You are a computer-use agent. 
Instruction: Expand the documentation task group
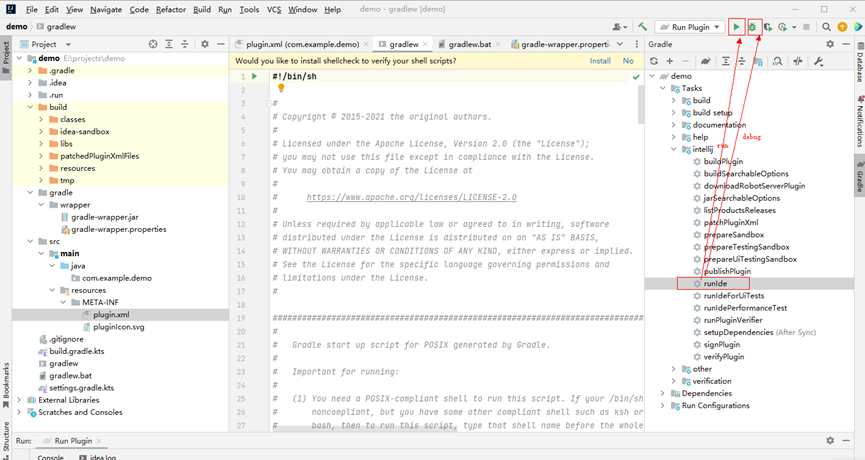(x=674, y=125)
